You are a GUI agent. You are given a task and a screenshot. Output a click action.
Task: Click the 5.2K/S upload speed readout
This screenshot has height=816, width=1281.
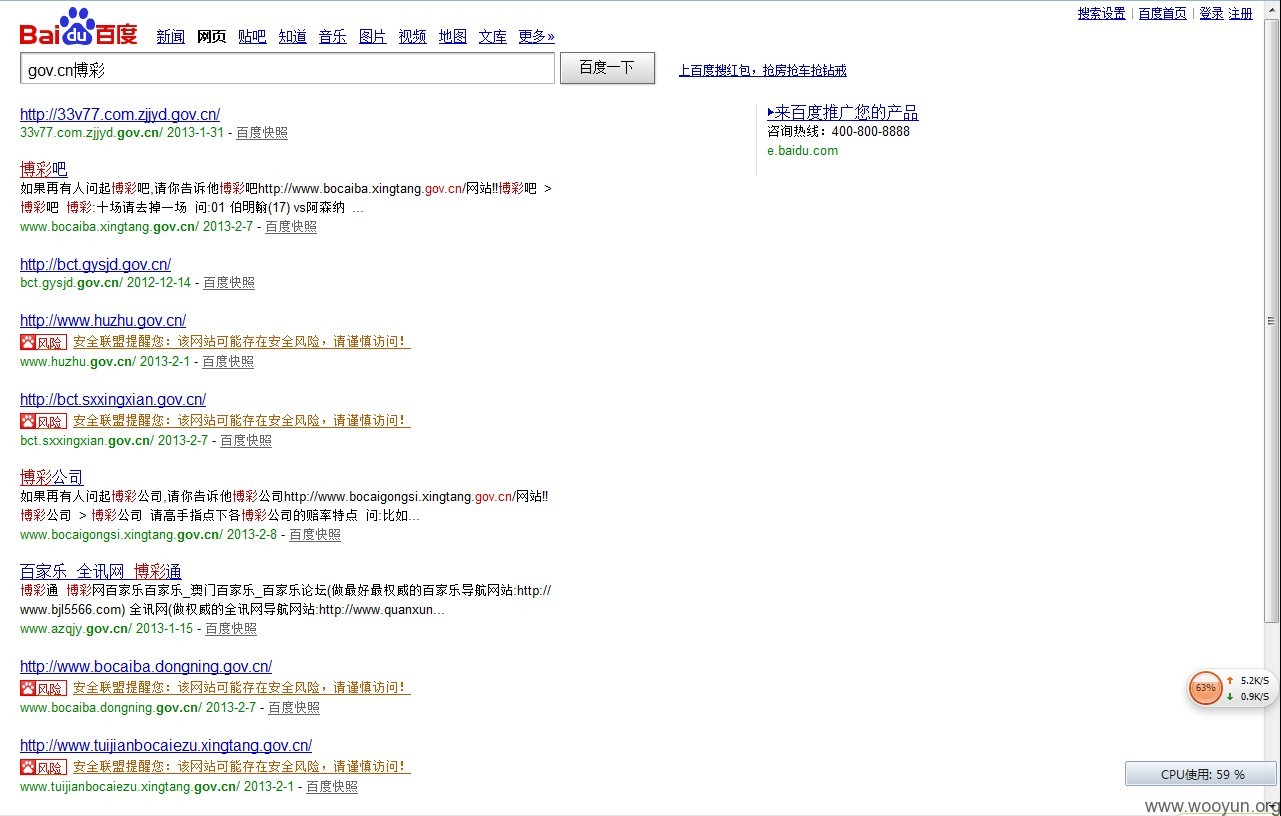1254,680
